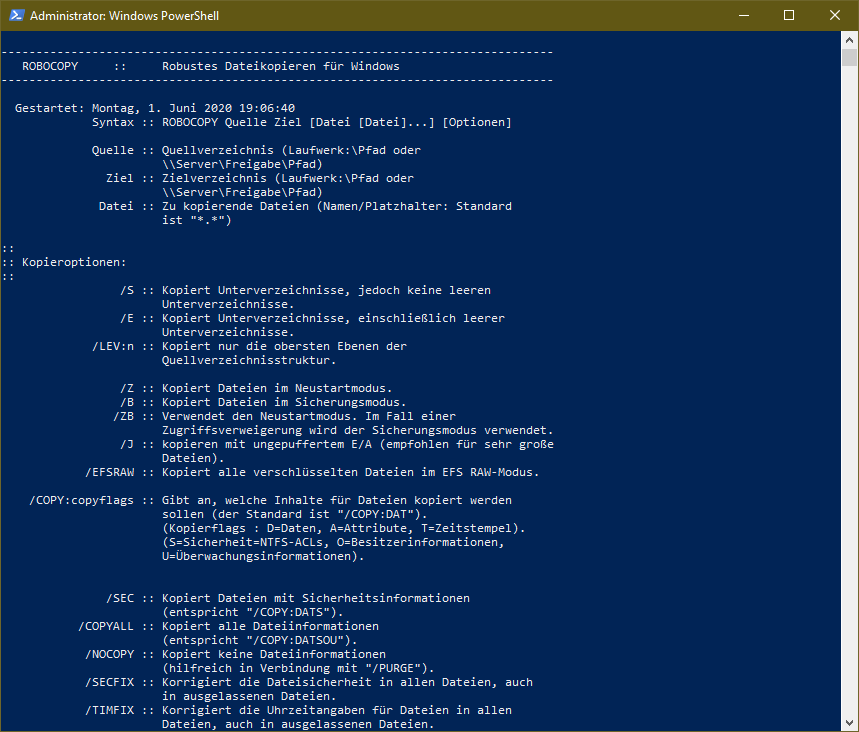Click the '/EFSRAW' option label

point(110,472)
